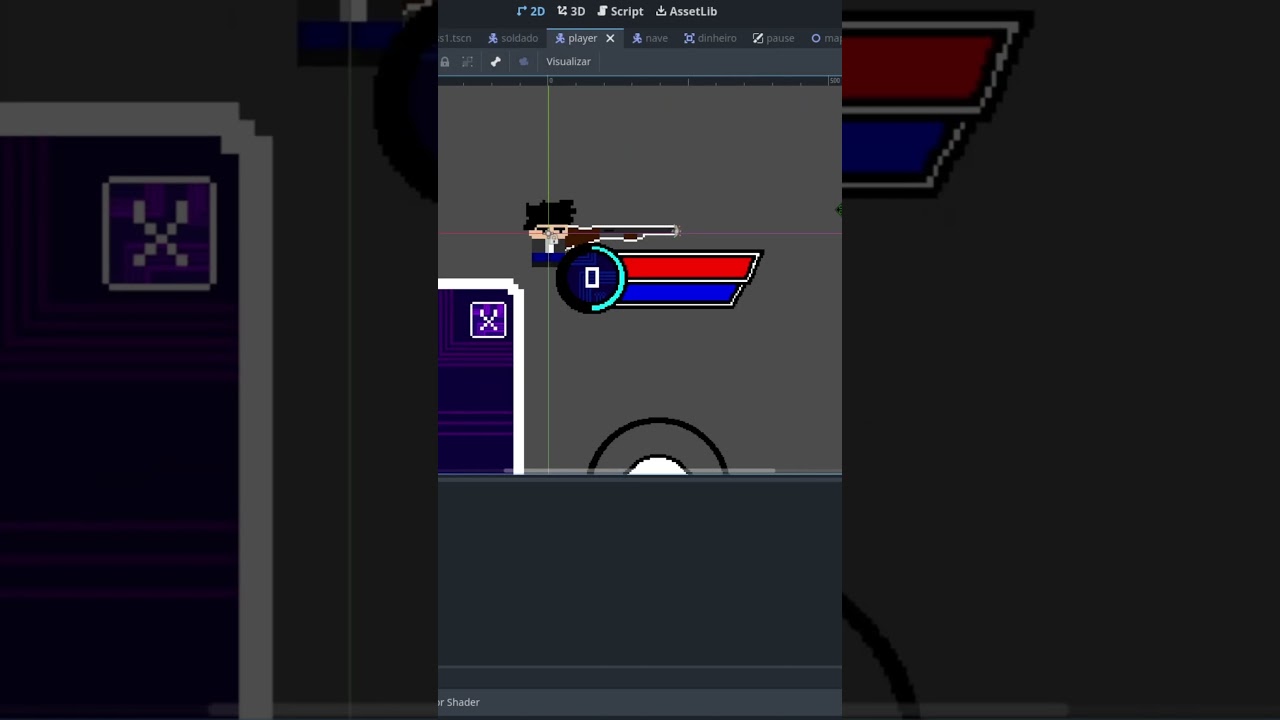
Task: Open the Script workspace
Action: click(620, 11)
